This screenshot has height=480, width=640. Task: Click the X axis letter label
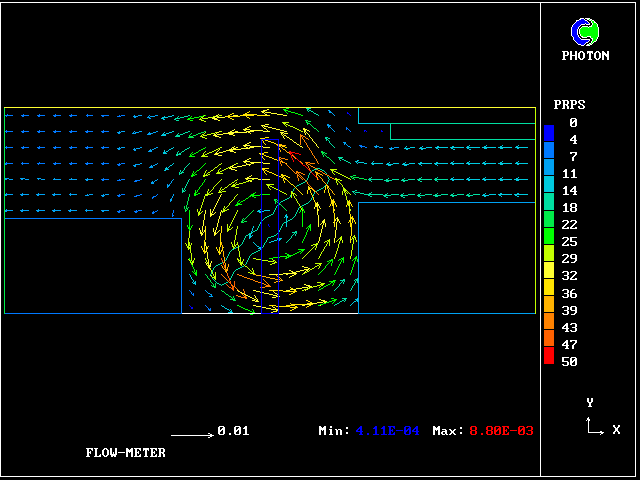coord(616,429)
